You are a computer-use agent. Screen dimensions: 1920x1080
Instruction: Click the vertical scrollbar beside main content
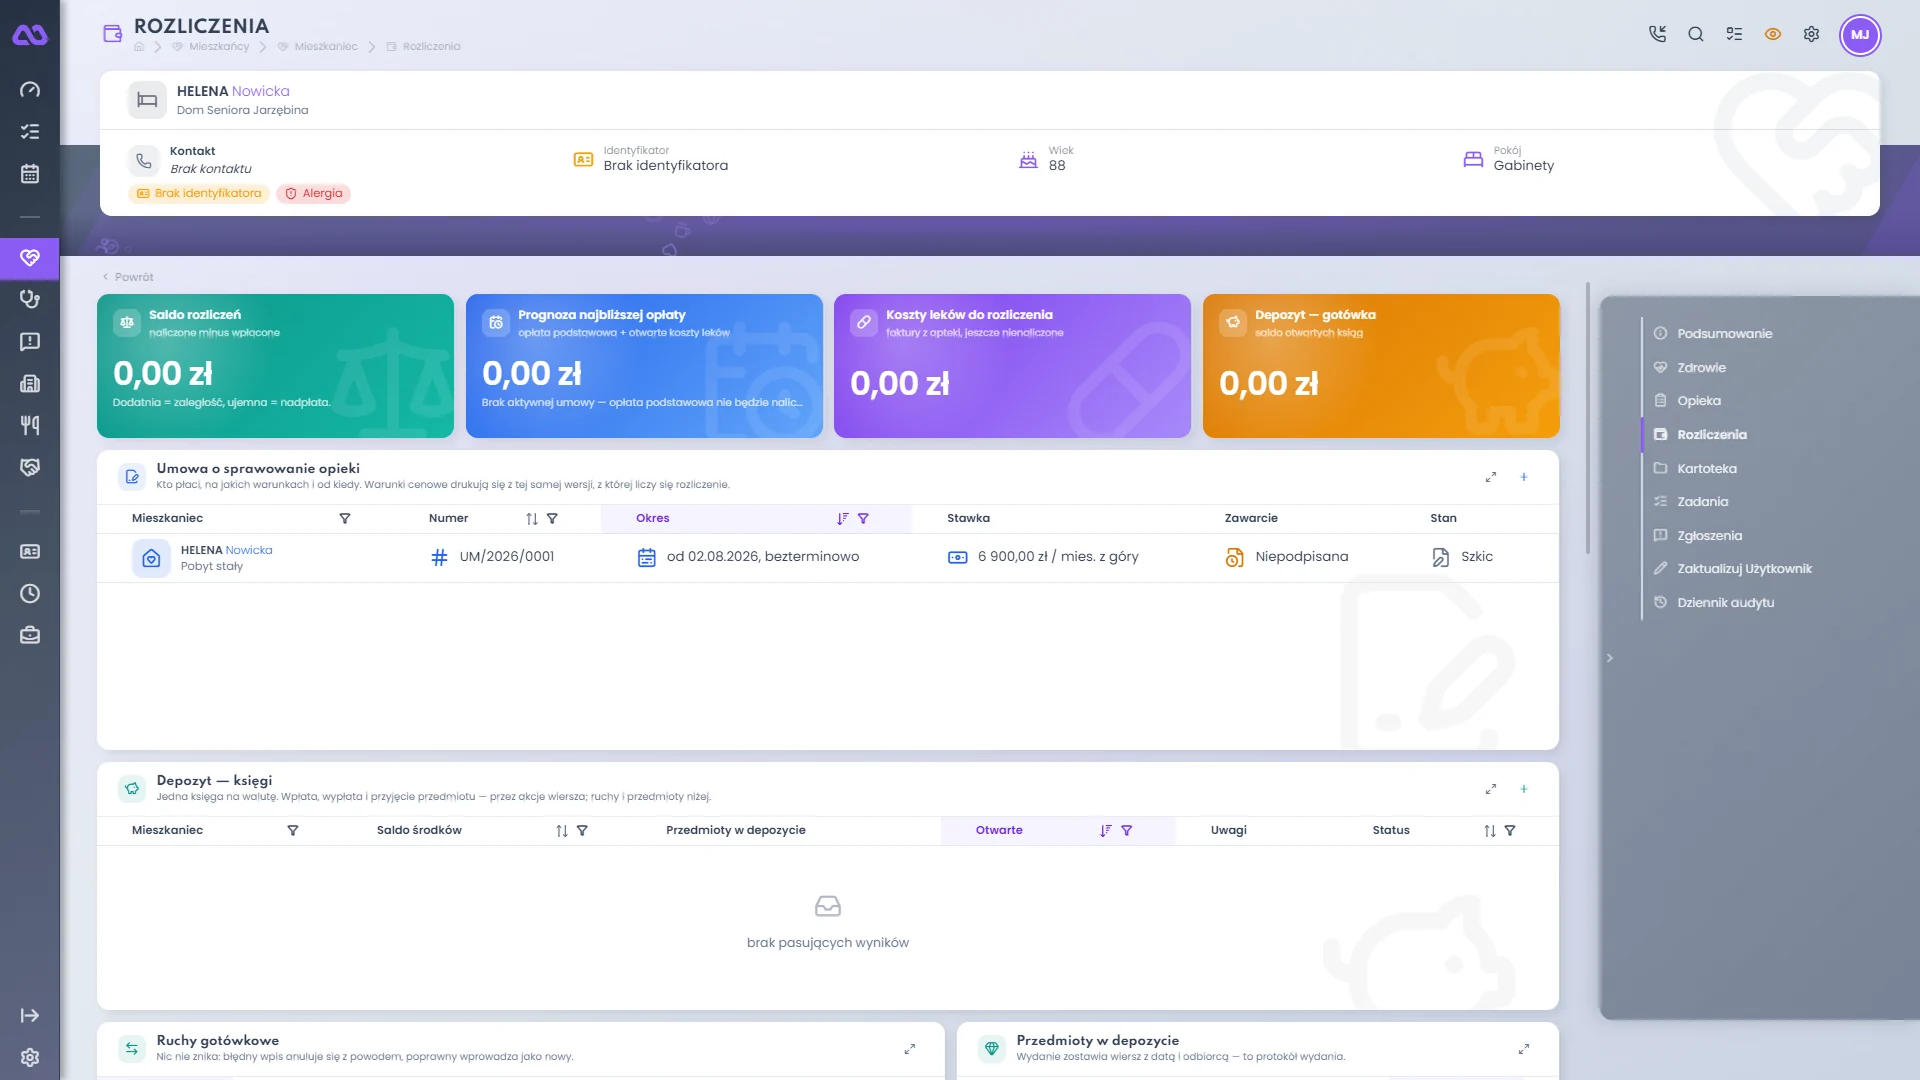(1587, 418)
